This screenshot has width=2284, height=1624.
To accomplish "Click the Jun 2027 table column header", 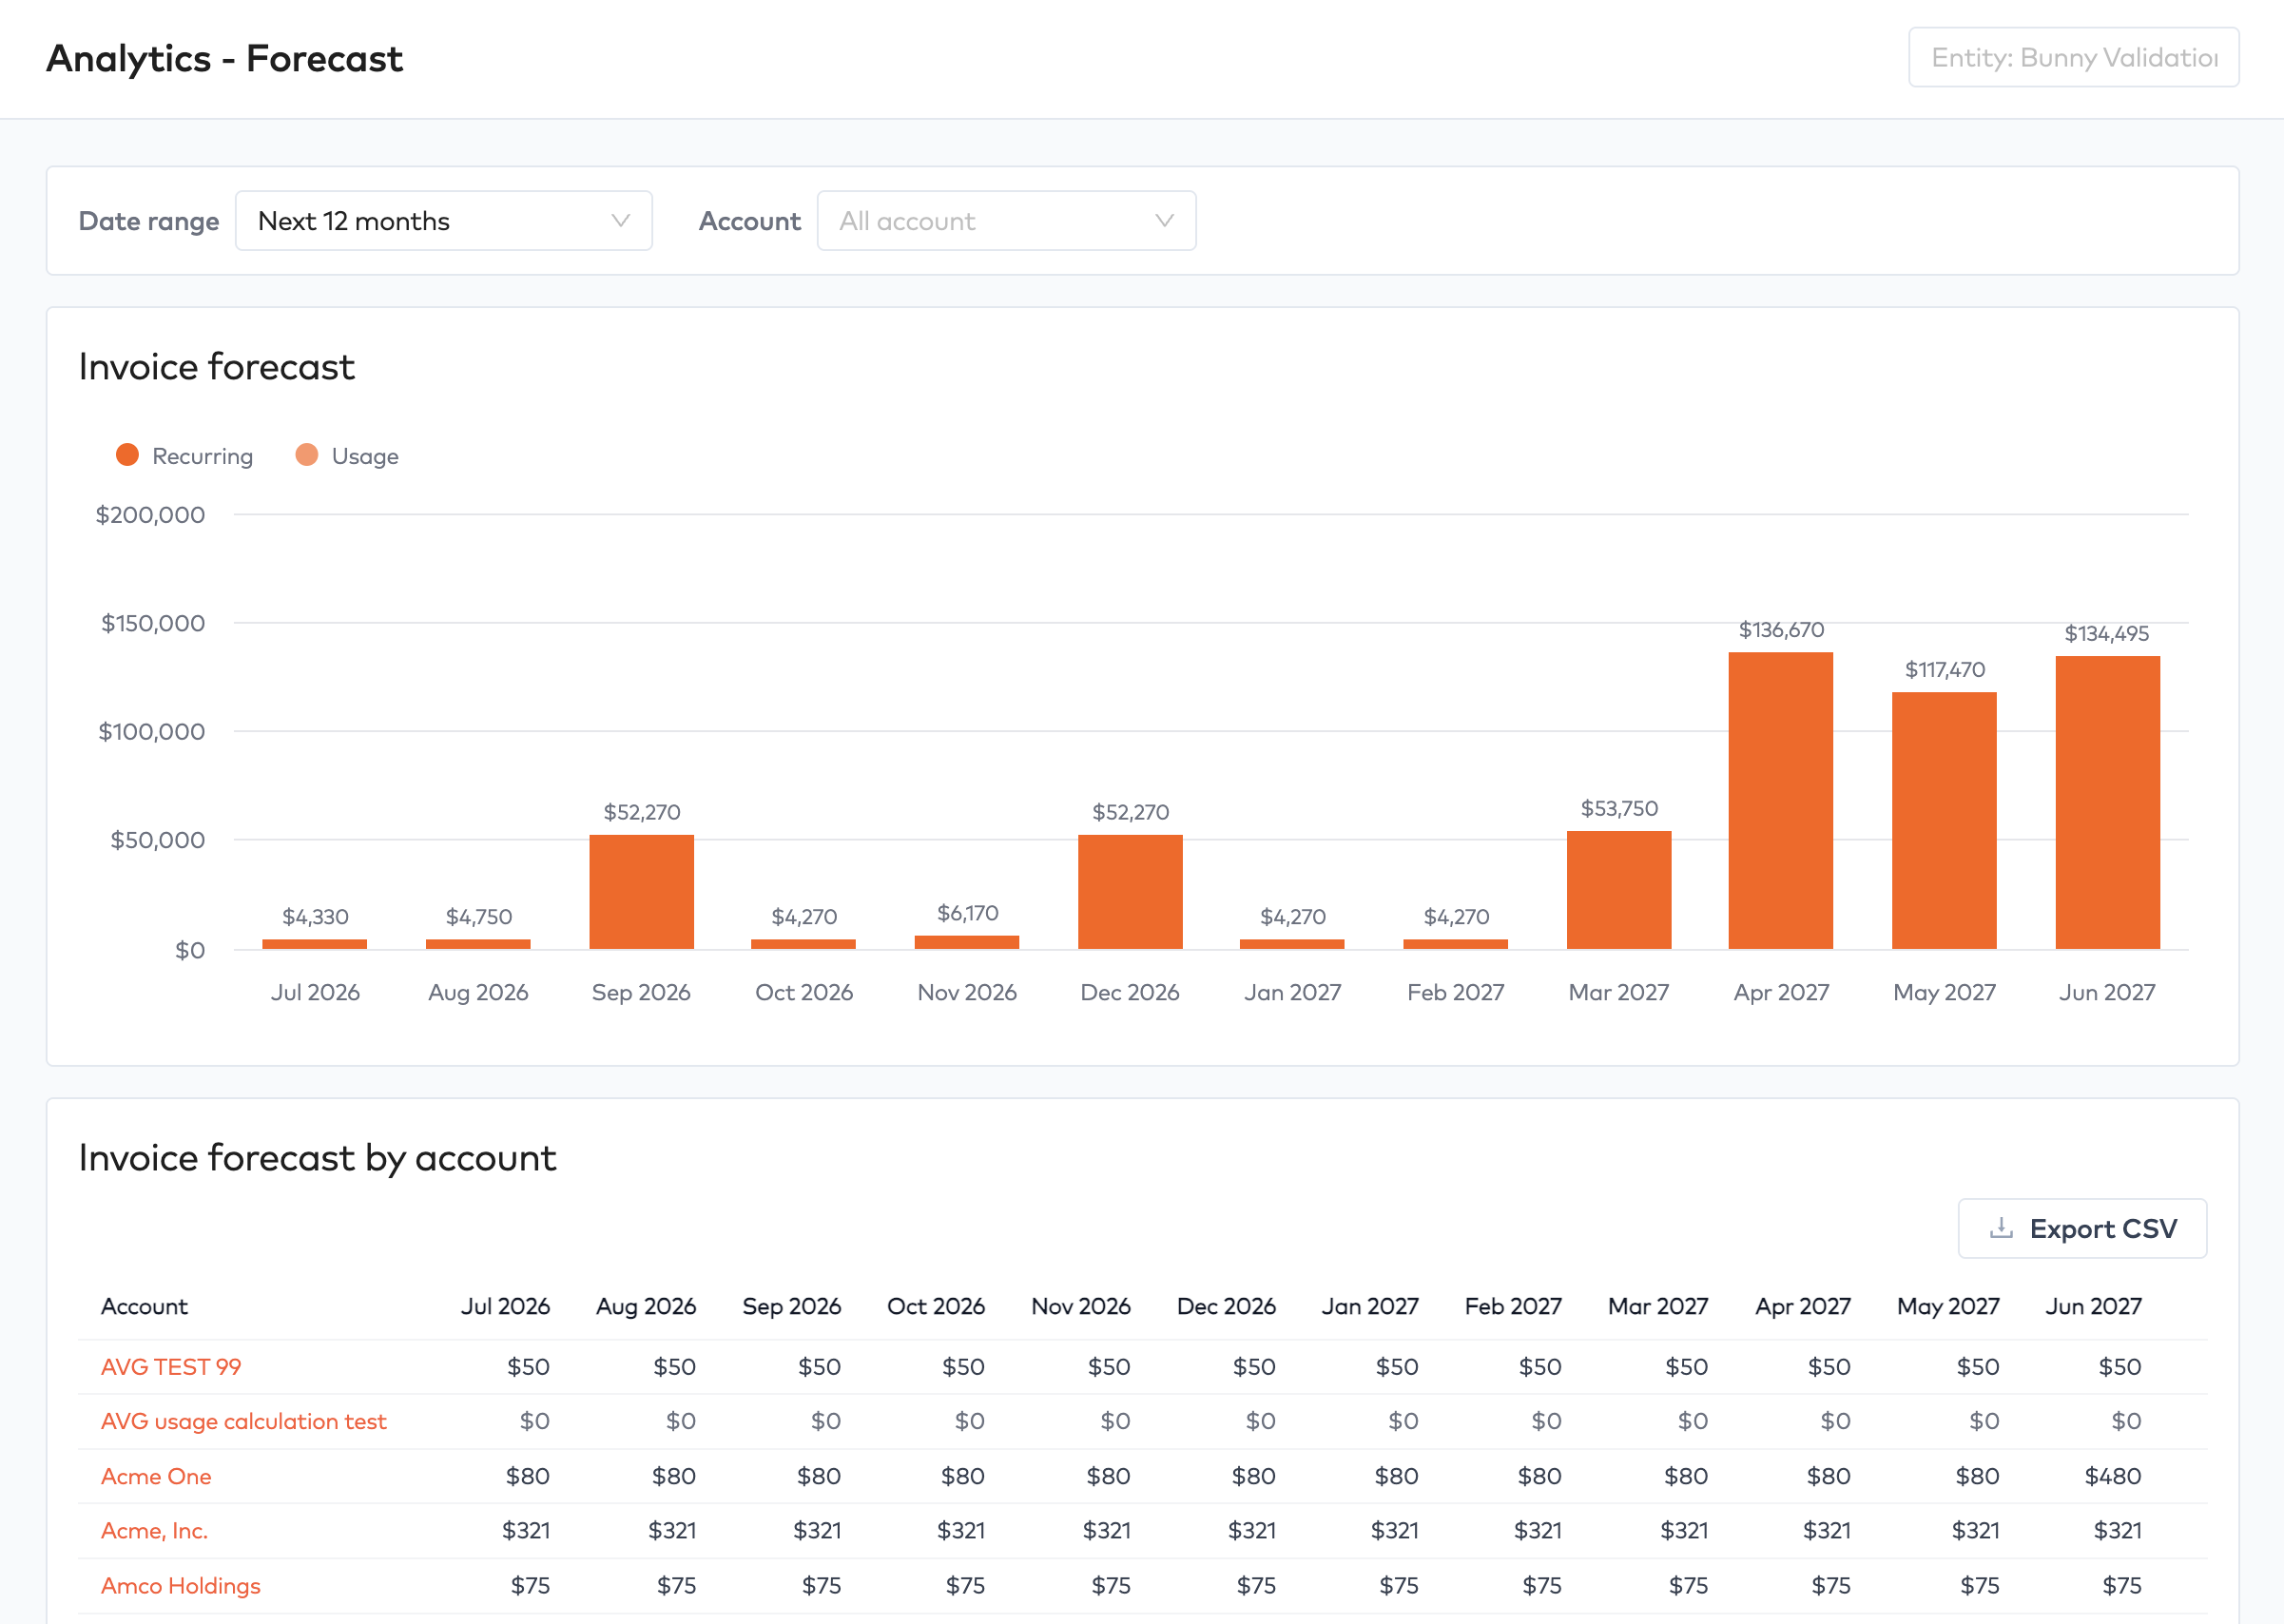I will click(x=2093, y=1306).
